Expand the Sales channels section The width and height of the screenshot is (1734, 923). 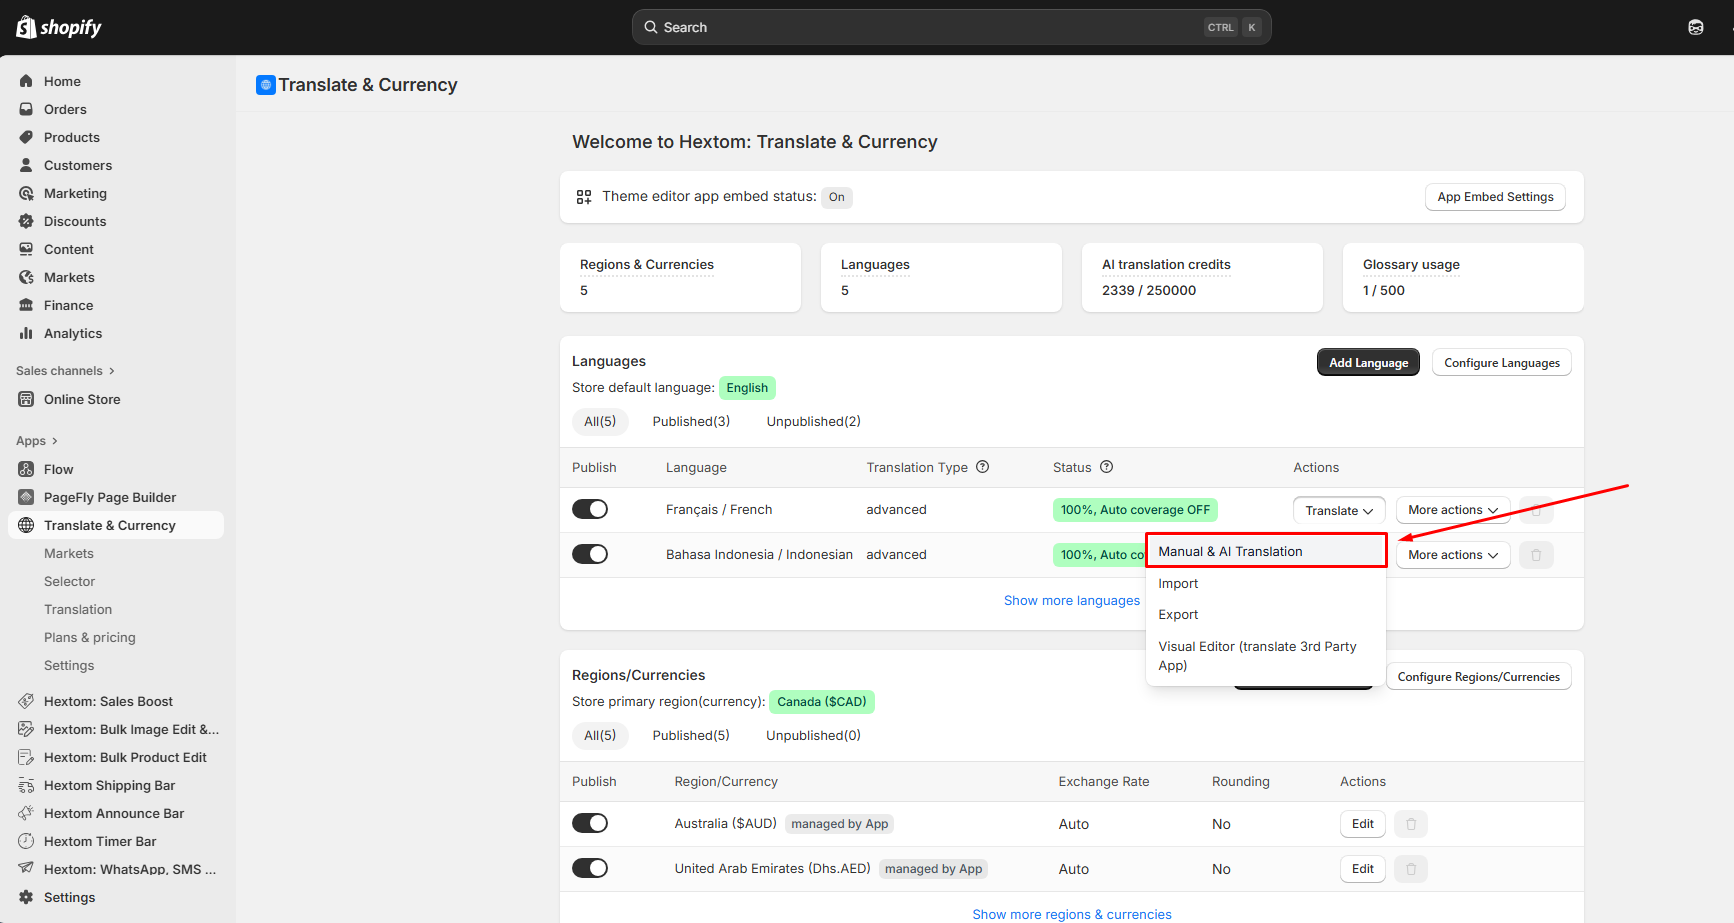pyautogui.click(x=66, y=371)
